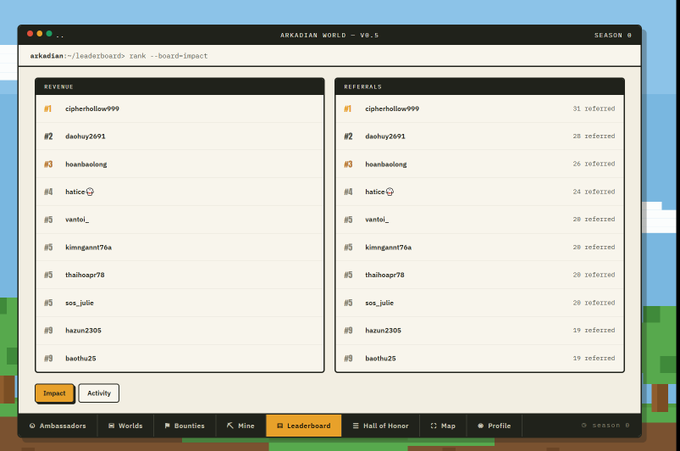The height and width of the screenshot is (451, 680).
Task: Open the Profile tab
Action: pyautogui.click(x=494, y=426)
